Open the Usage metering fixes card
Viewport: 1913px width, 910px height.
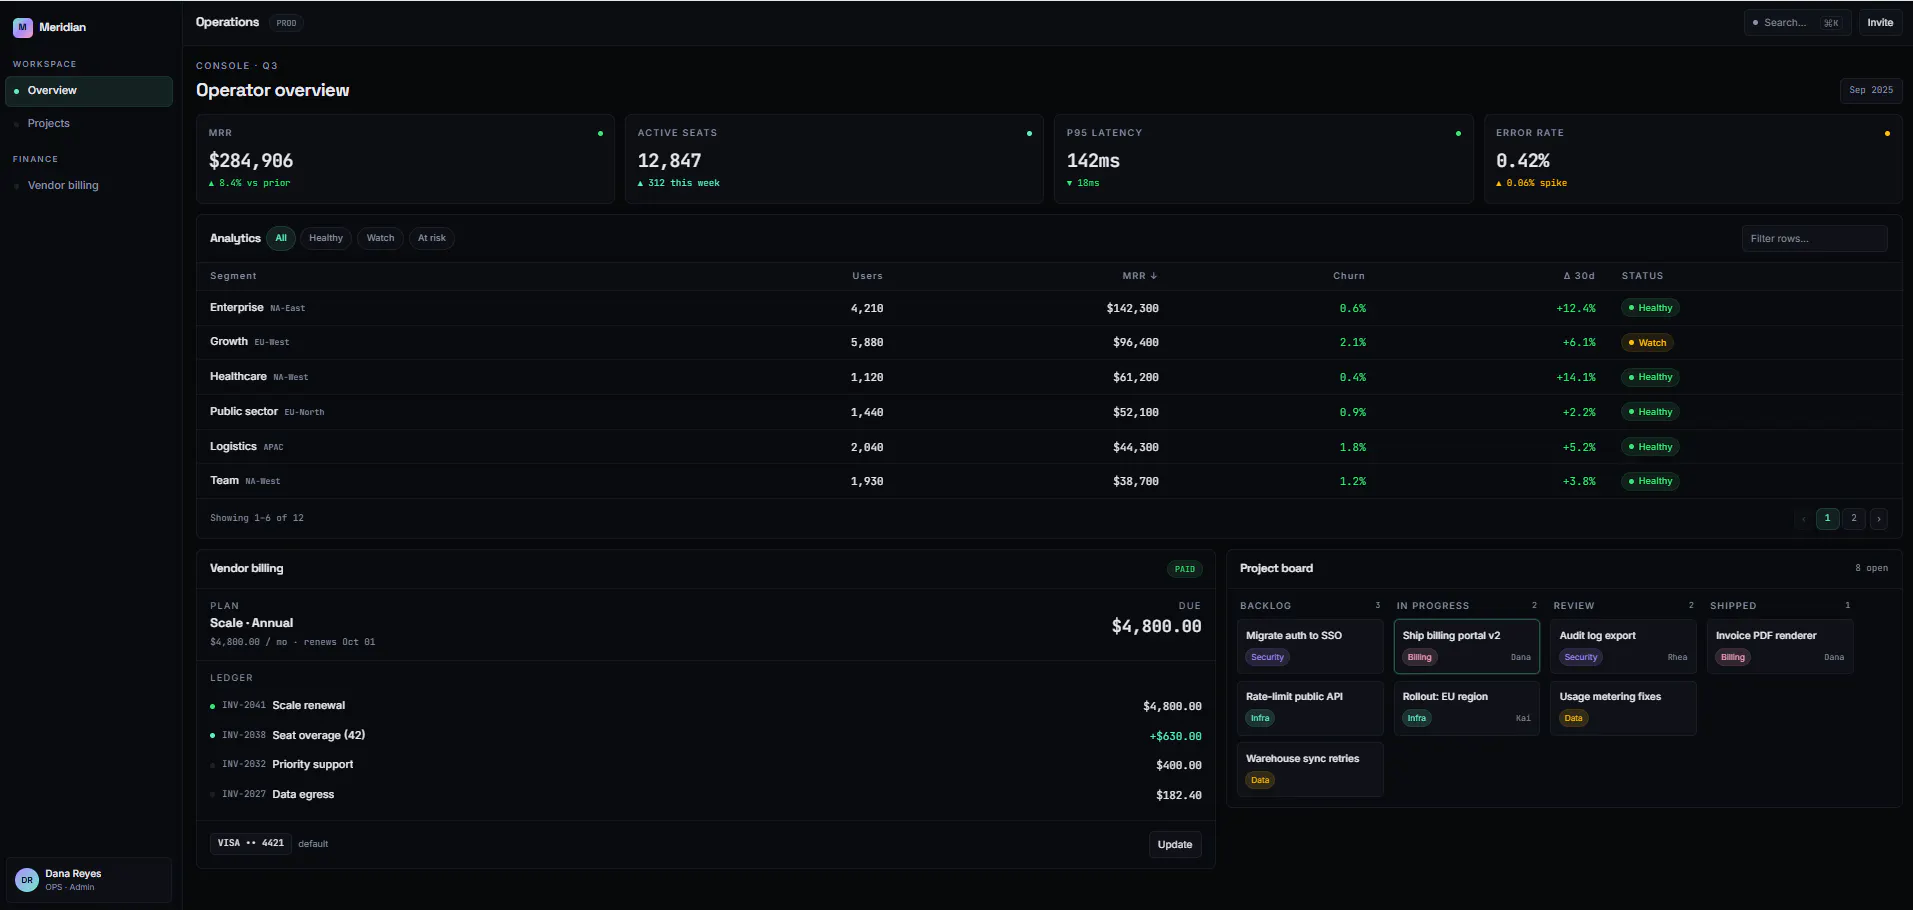pyautogui.click(x=1623, y=708)
